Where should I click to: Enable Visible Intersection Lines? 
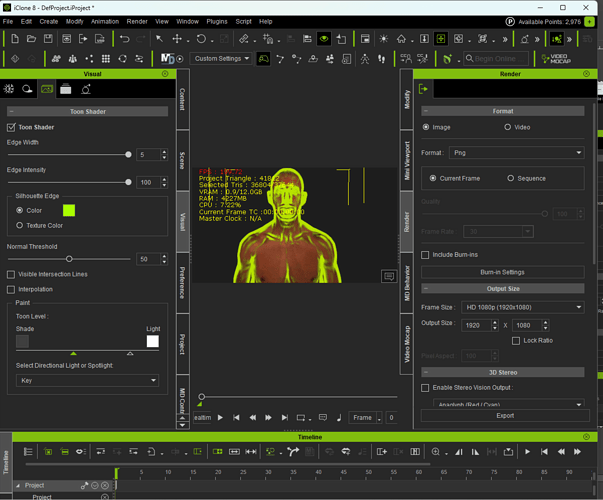click(x=11, y=275)
